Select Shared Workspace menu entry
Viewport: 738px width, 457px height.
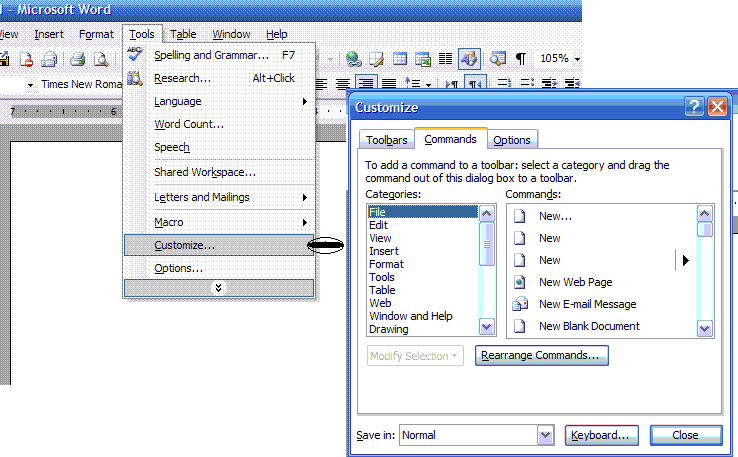[219, 172]
